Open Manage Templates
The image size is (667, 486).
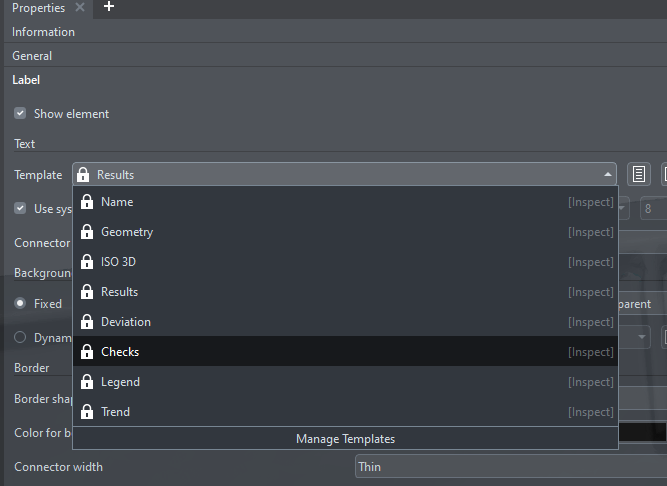pyautogui.click(x=345, y=438)
